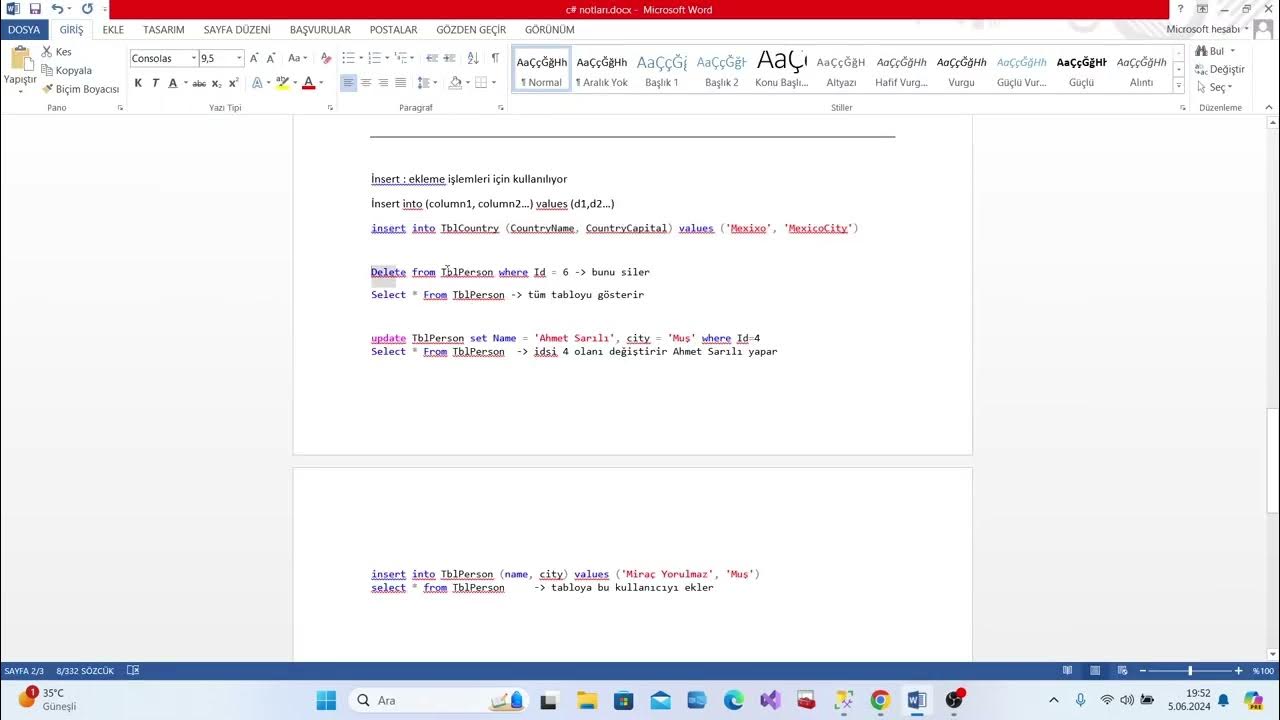
Task: Expand Seç select dropdown
Action: [x=1216, y=87]
